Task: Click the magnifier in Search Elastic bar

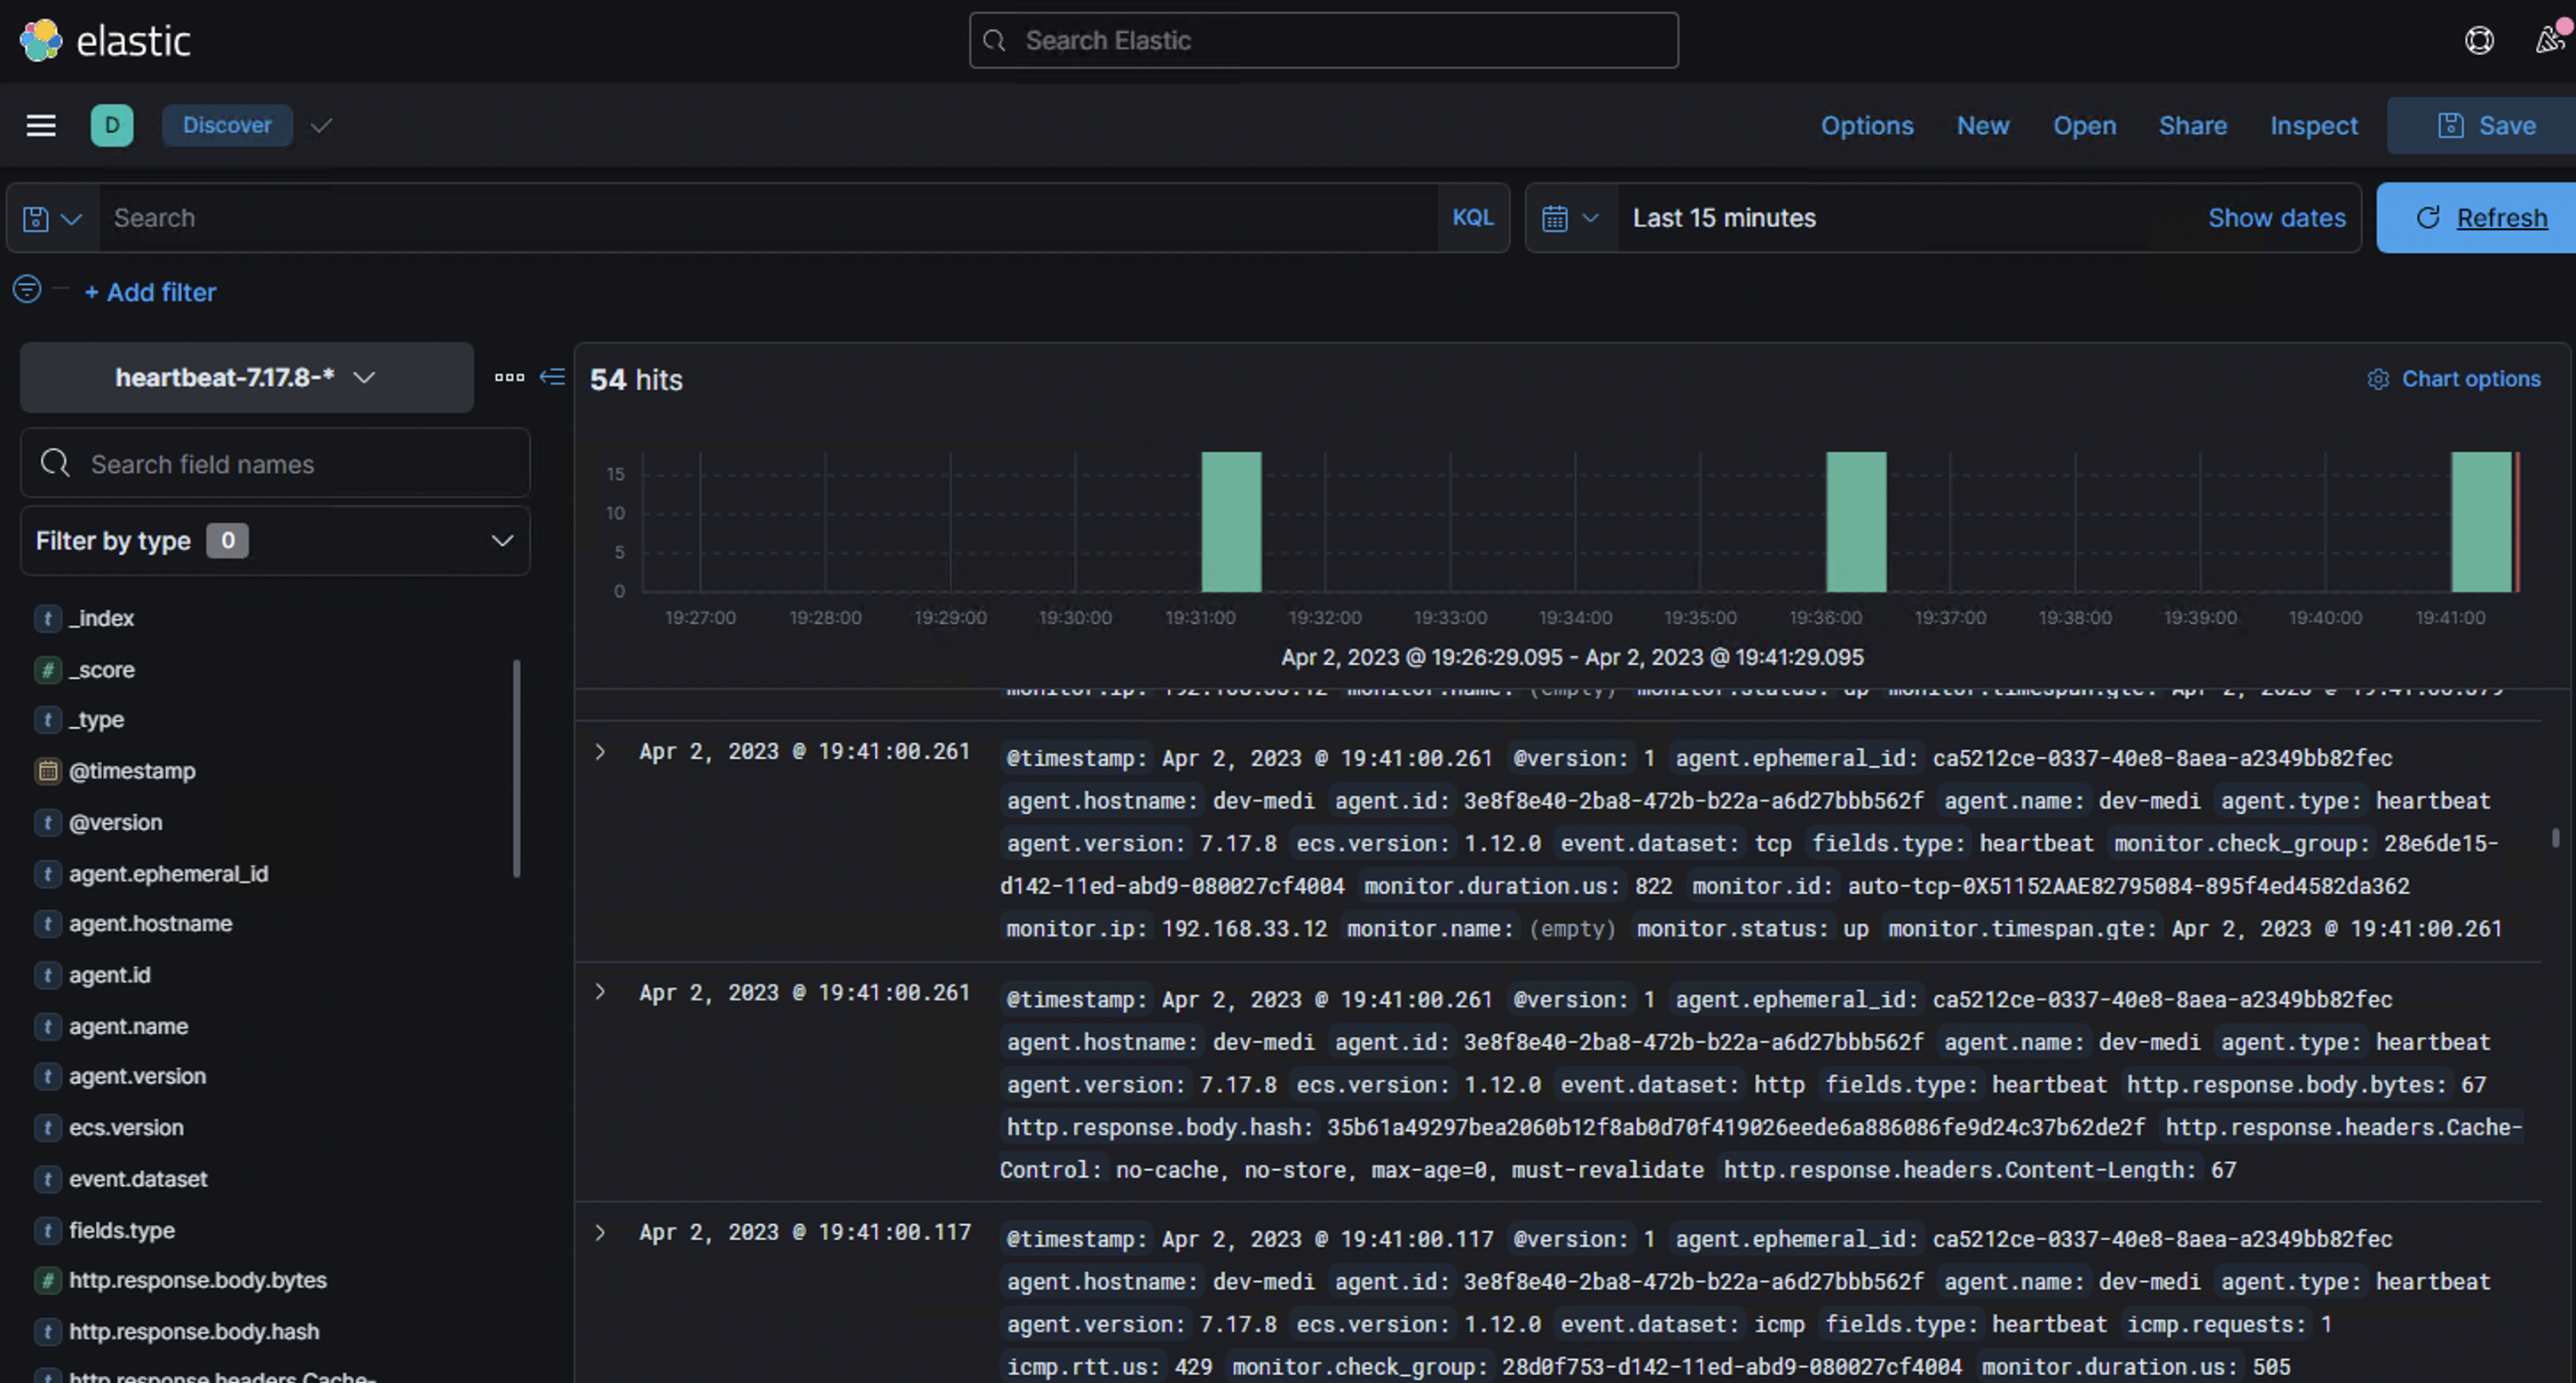Action: pyautogui.click(x=994, y=40)
